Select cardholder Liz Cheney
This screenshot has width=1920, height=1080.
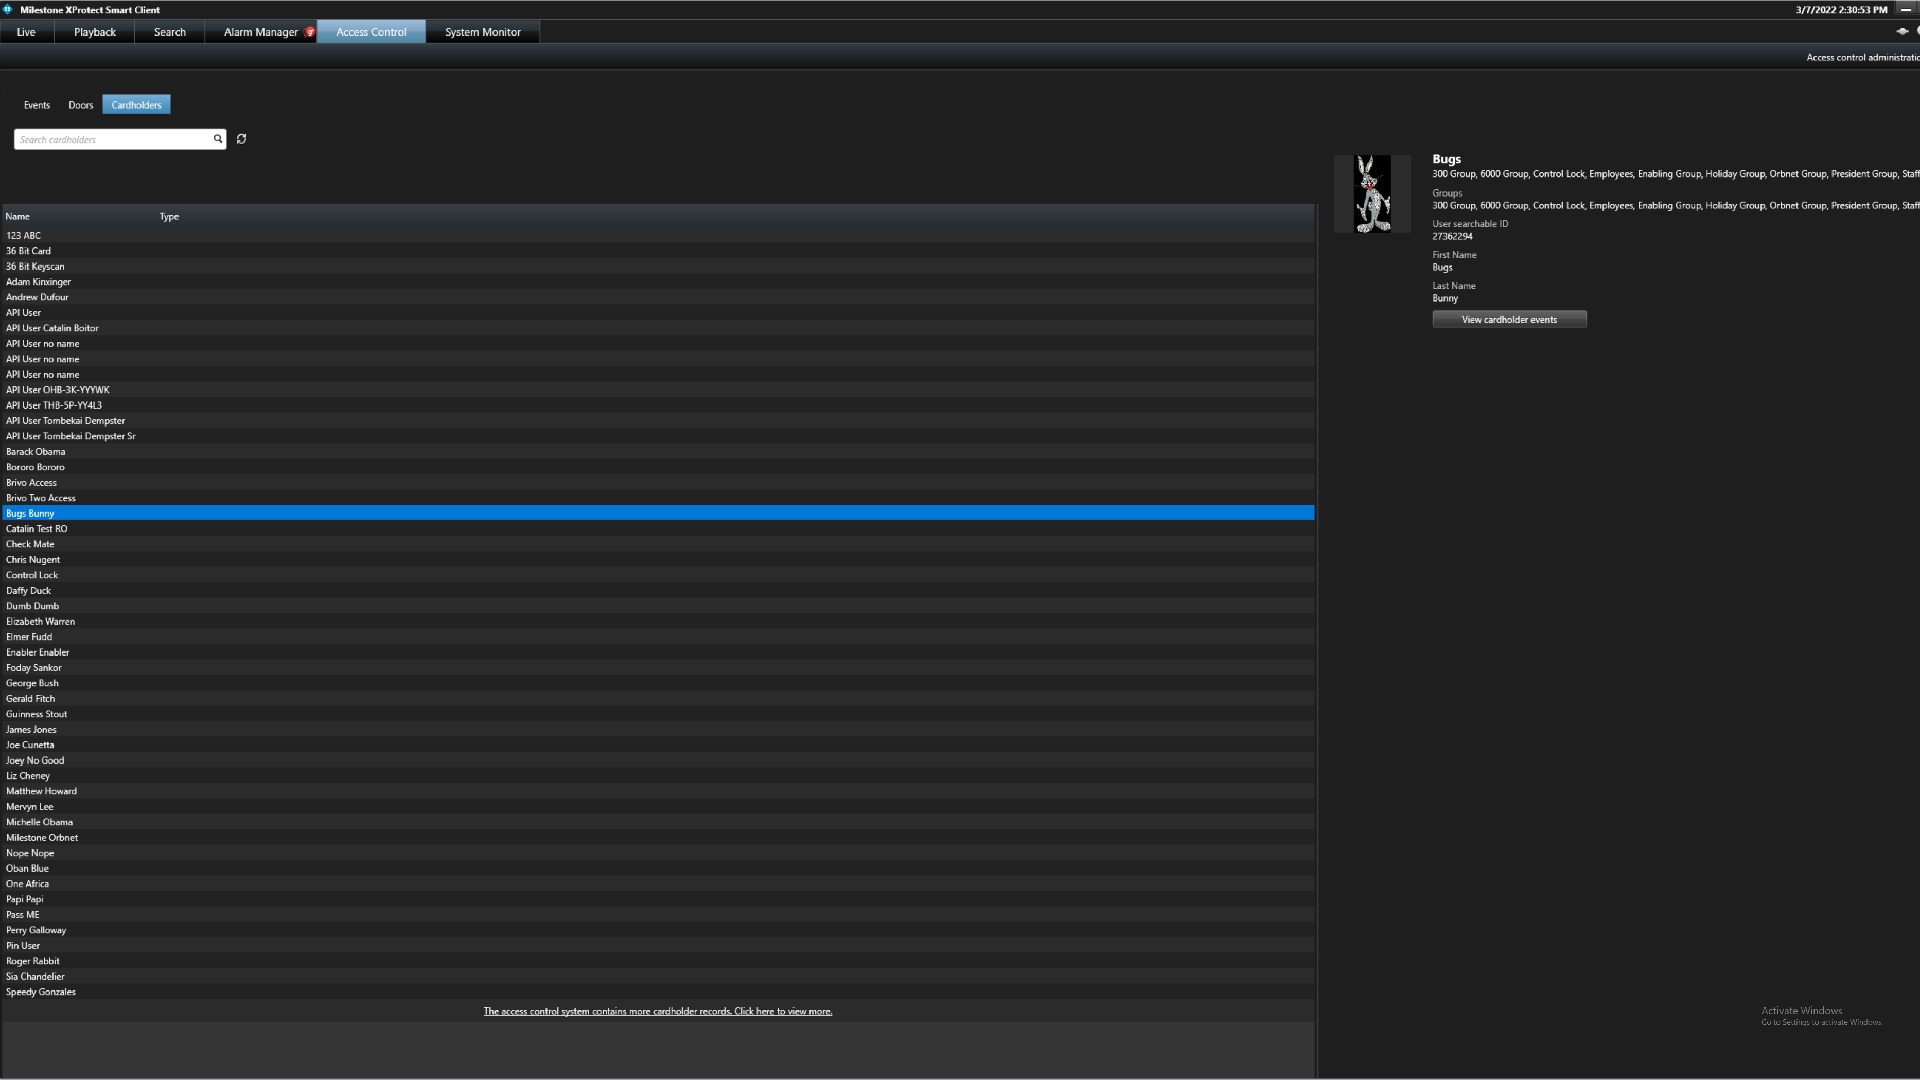pos(658,776)
